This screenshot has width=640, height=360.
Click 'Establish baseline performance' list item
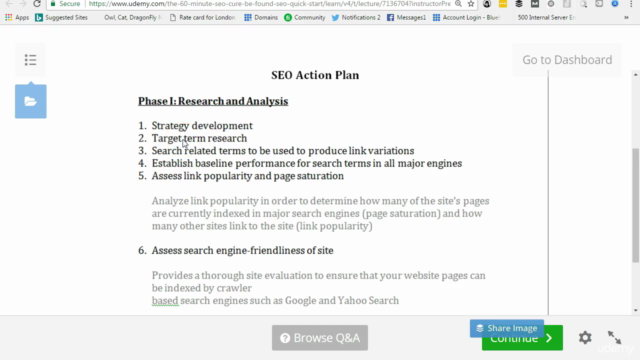click(307, 163)
